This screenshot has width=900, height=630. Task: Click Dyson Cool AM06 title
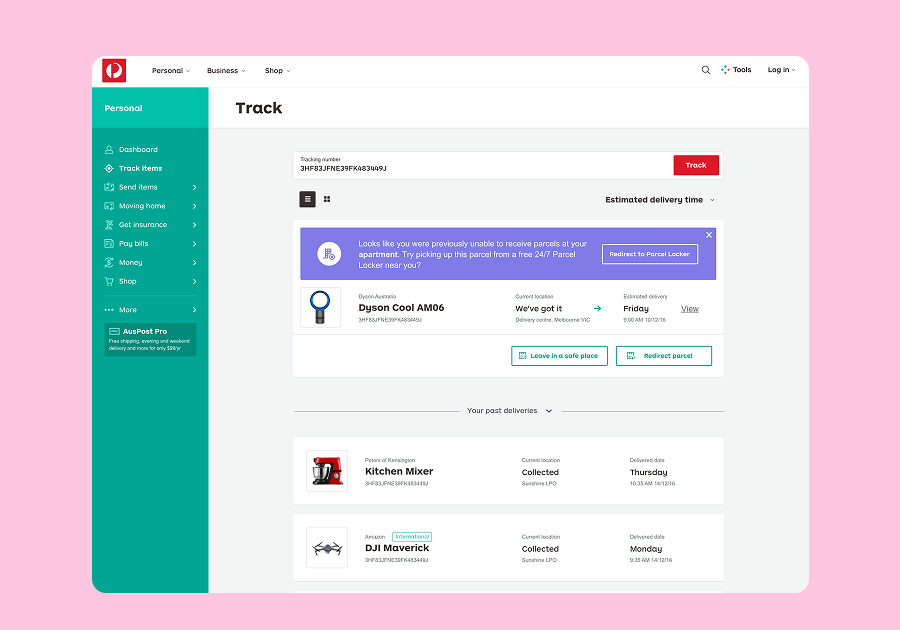click(401, 308)
